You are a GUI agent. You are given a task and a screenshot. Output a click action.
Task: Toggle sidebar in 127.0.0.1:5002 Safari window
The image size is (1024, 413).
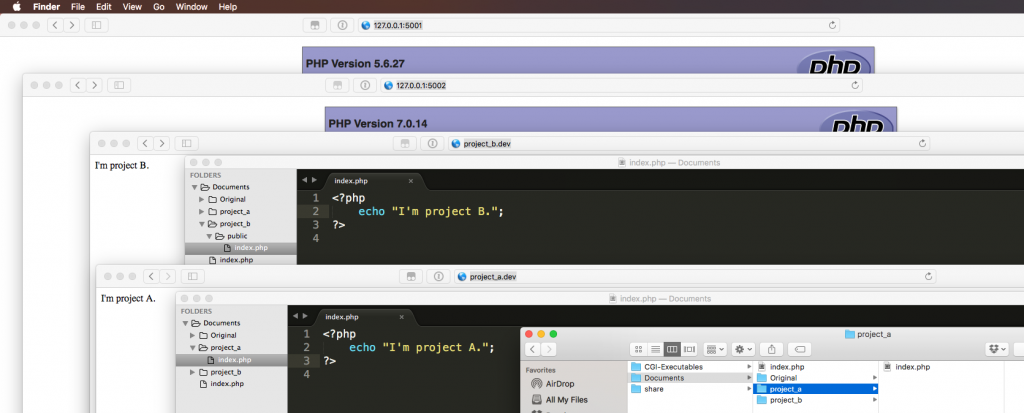point(121,85)
